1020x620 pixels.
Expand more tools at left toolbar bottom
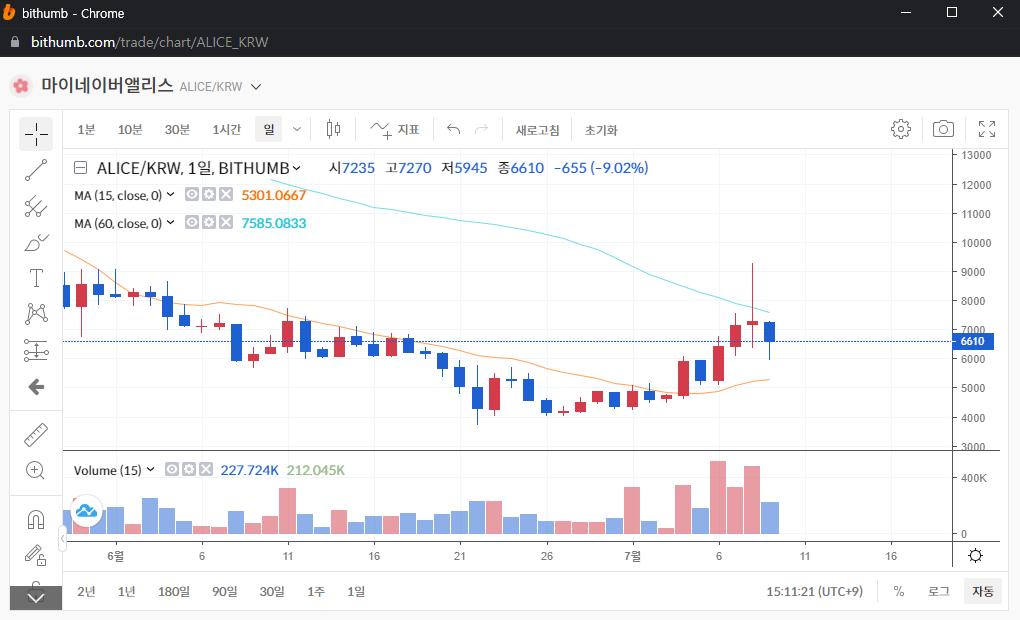pyautogui.click(x=36, y=598)
